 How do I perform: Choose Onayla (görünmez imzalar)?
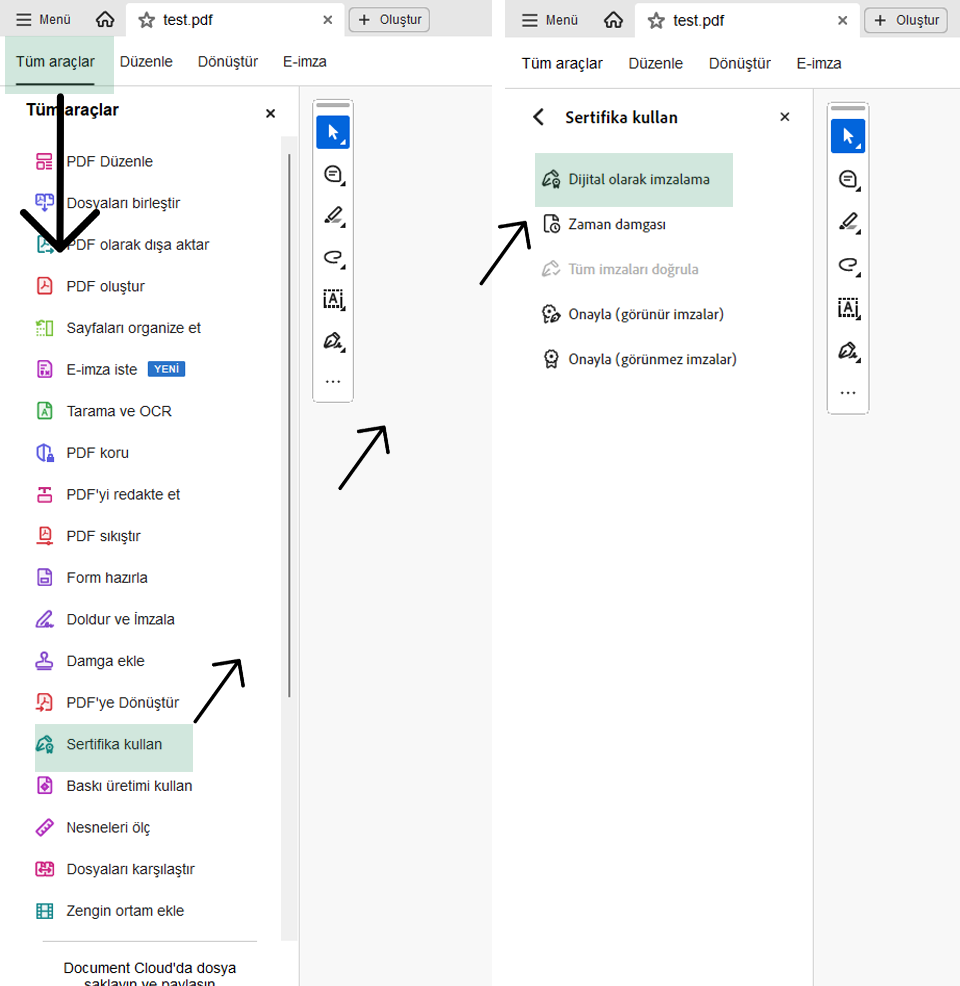tap(652, 359)
